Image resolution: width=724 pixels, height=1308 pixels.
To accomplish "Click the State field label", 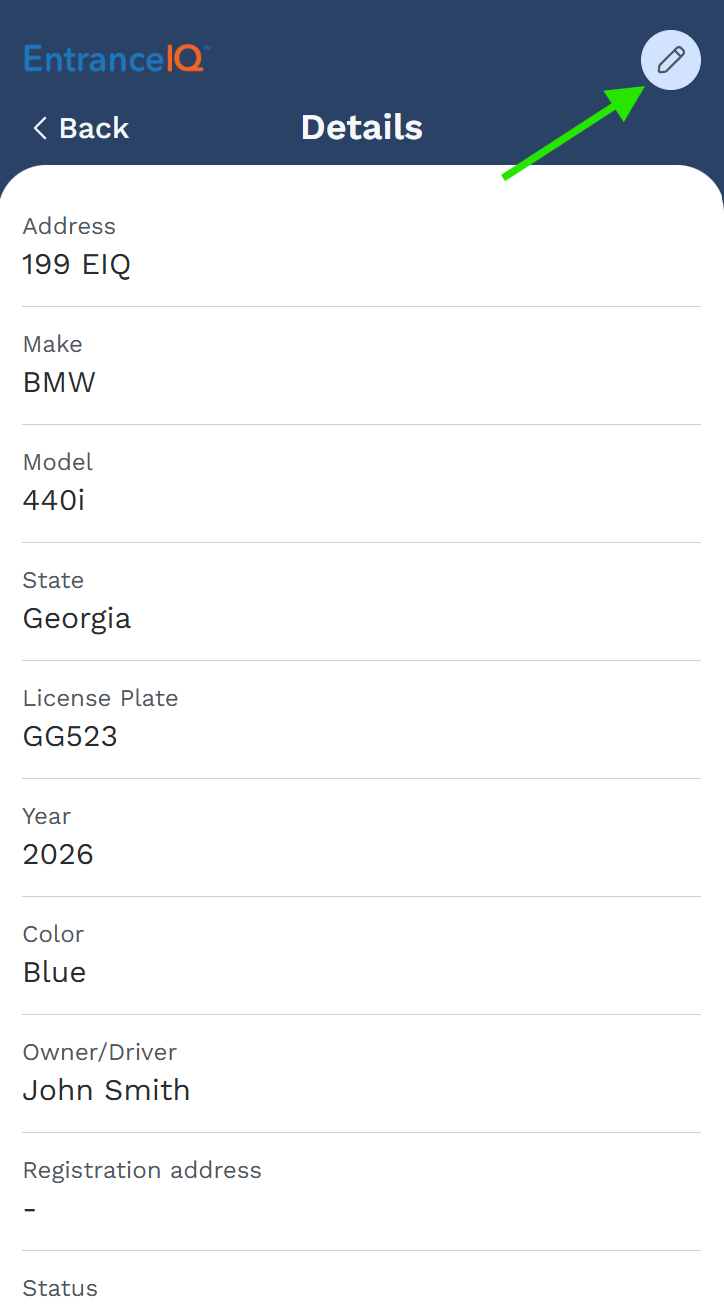I will (53, 580).
